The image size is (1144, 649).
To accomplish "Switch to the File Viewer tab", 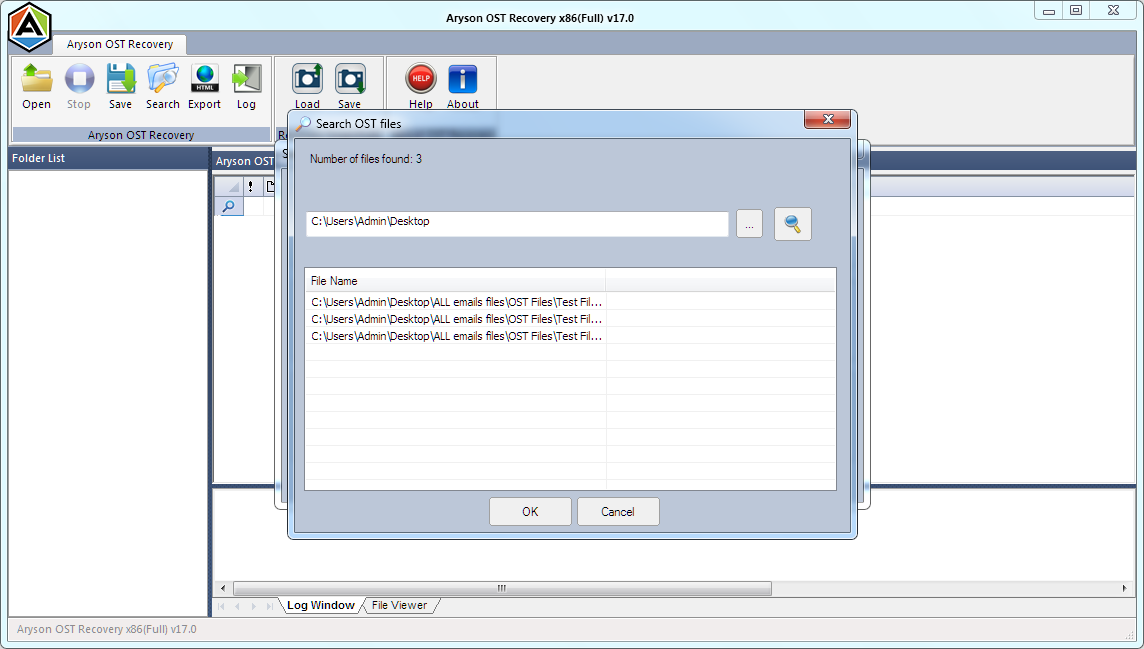I will click(399, 605).
